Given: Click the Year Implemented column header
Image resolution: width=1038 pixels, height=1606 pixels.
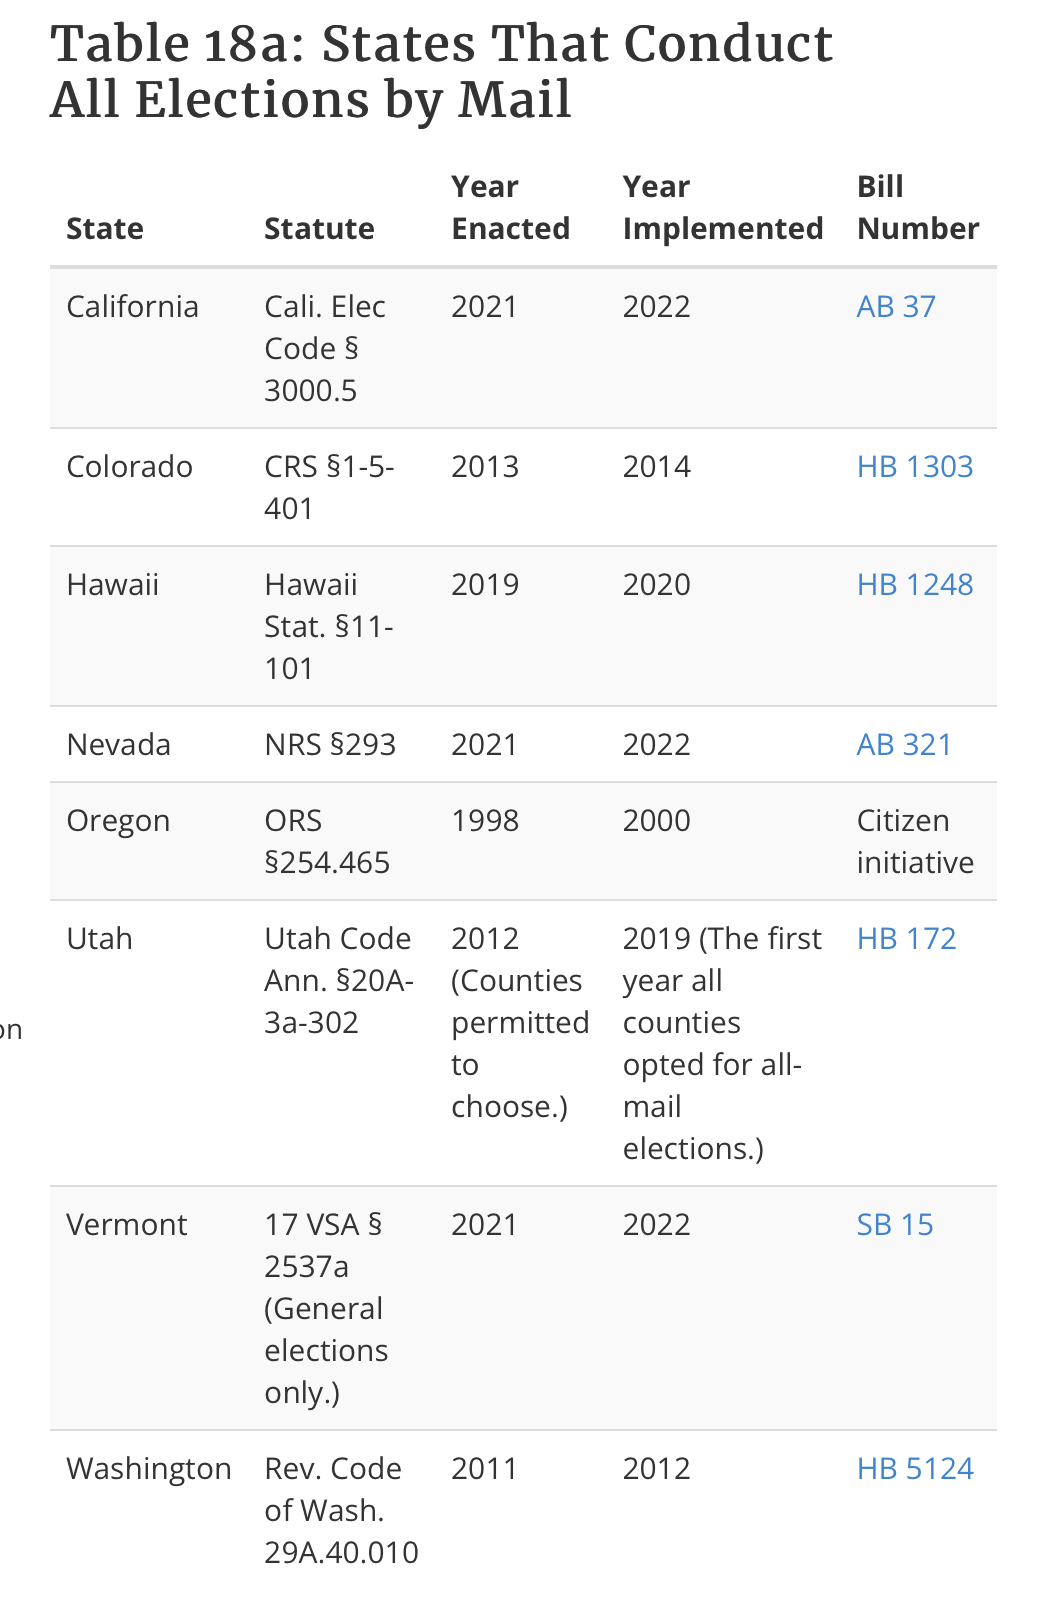Looking at the screenshot, I should click(722, 207).
